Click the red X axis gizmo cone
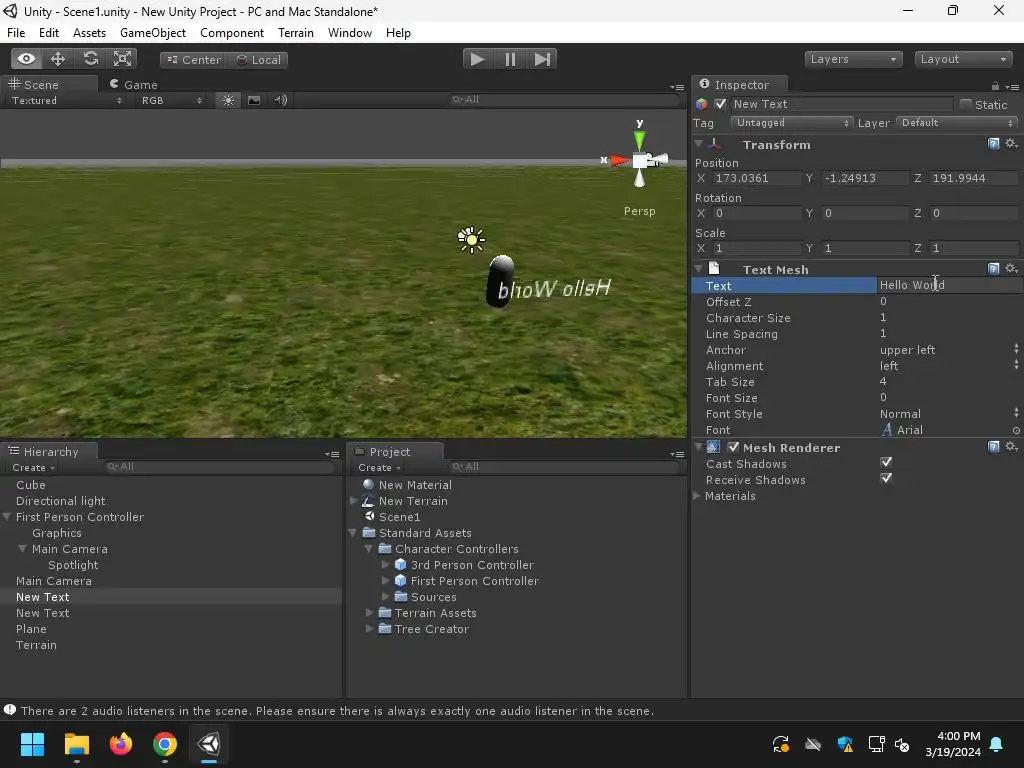Viewport: 1024px width, 768px height. tap(619, 160)
